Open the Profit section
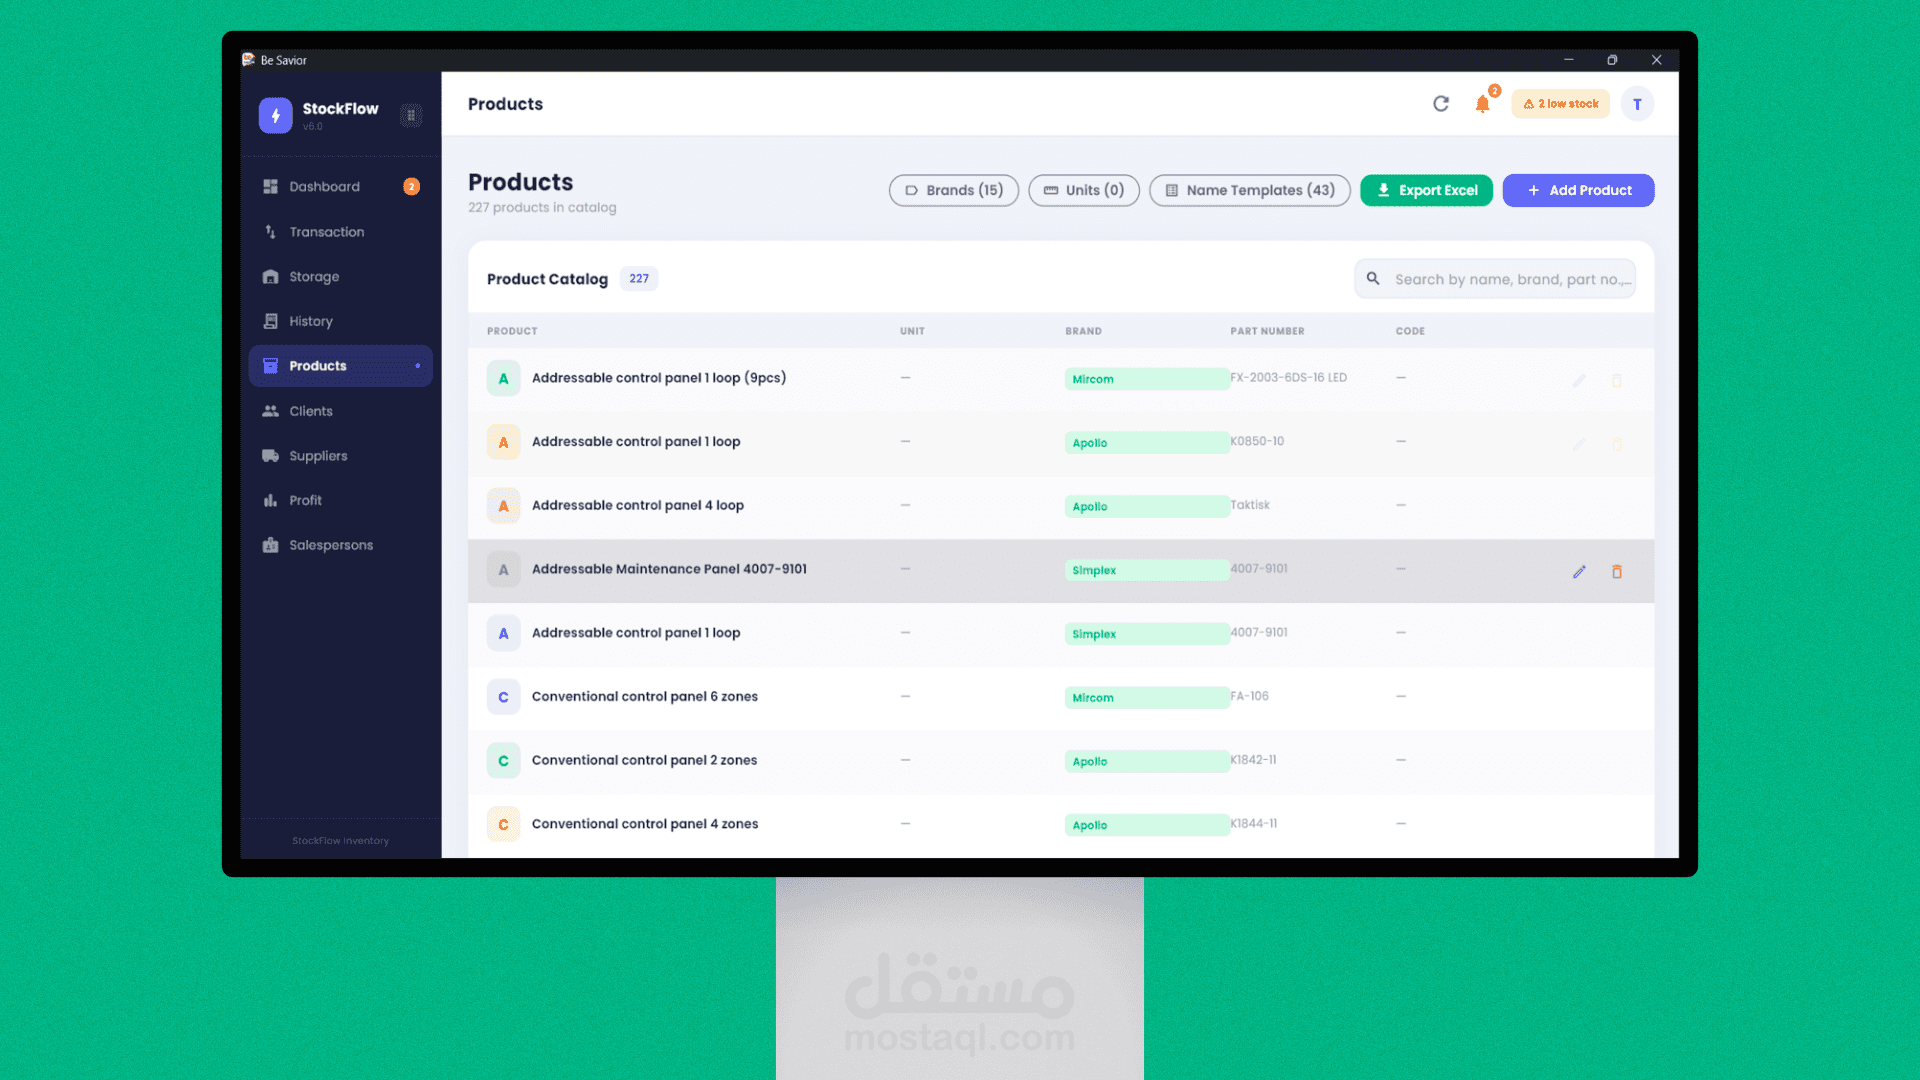 click(305, 501)
